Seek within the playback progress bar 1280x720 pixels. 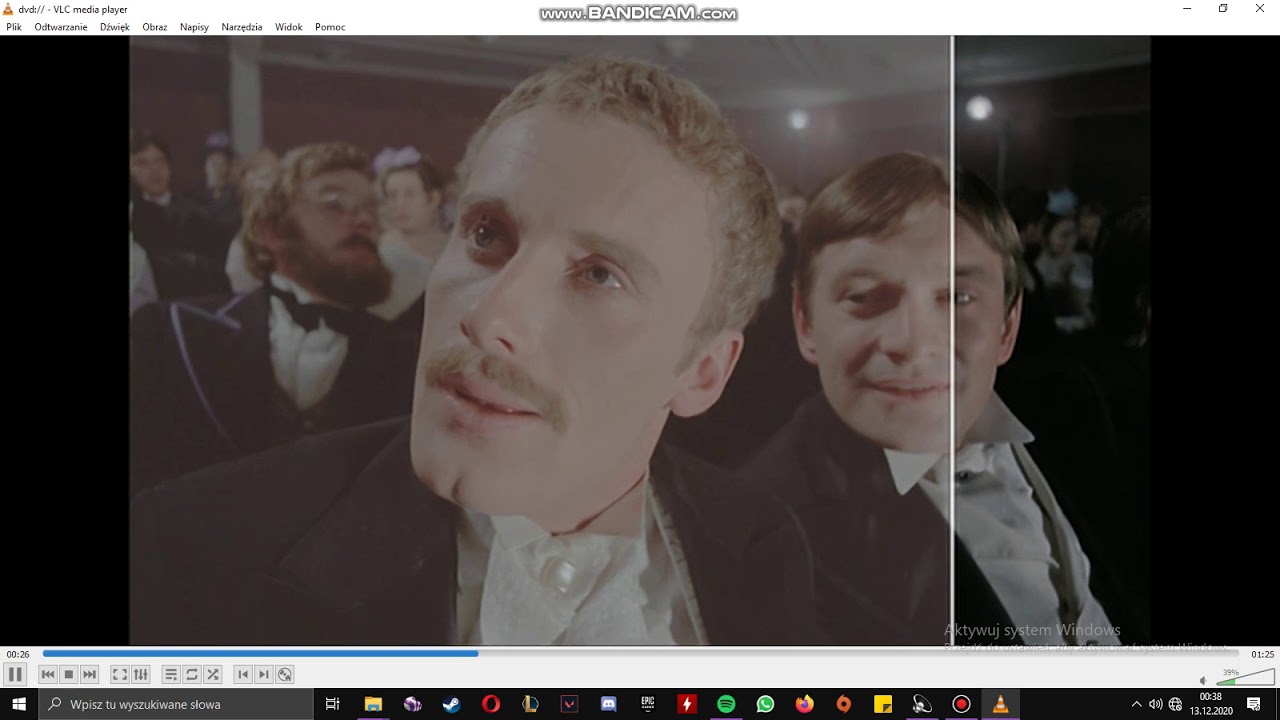coord(641,654)
